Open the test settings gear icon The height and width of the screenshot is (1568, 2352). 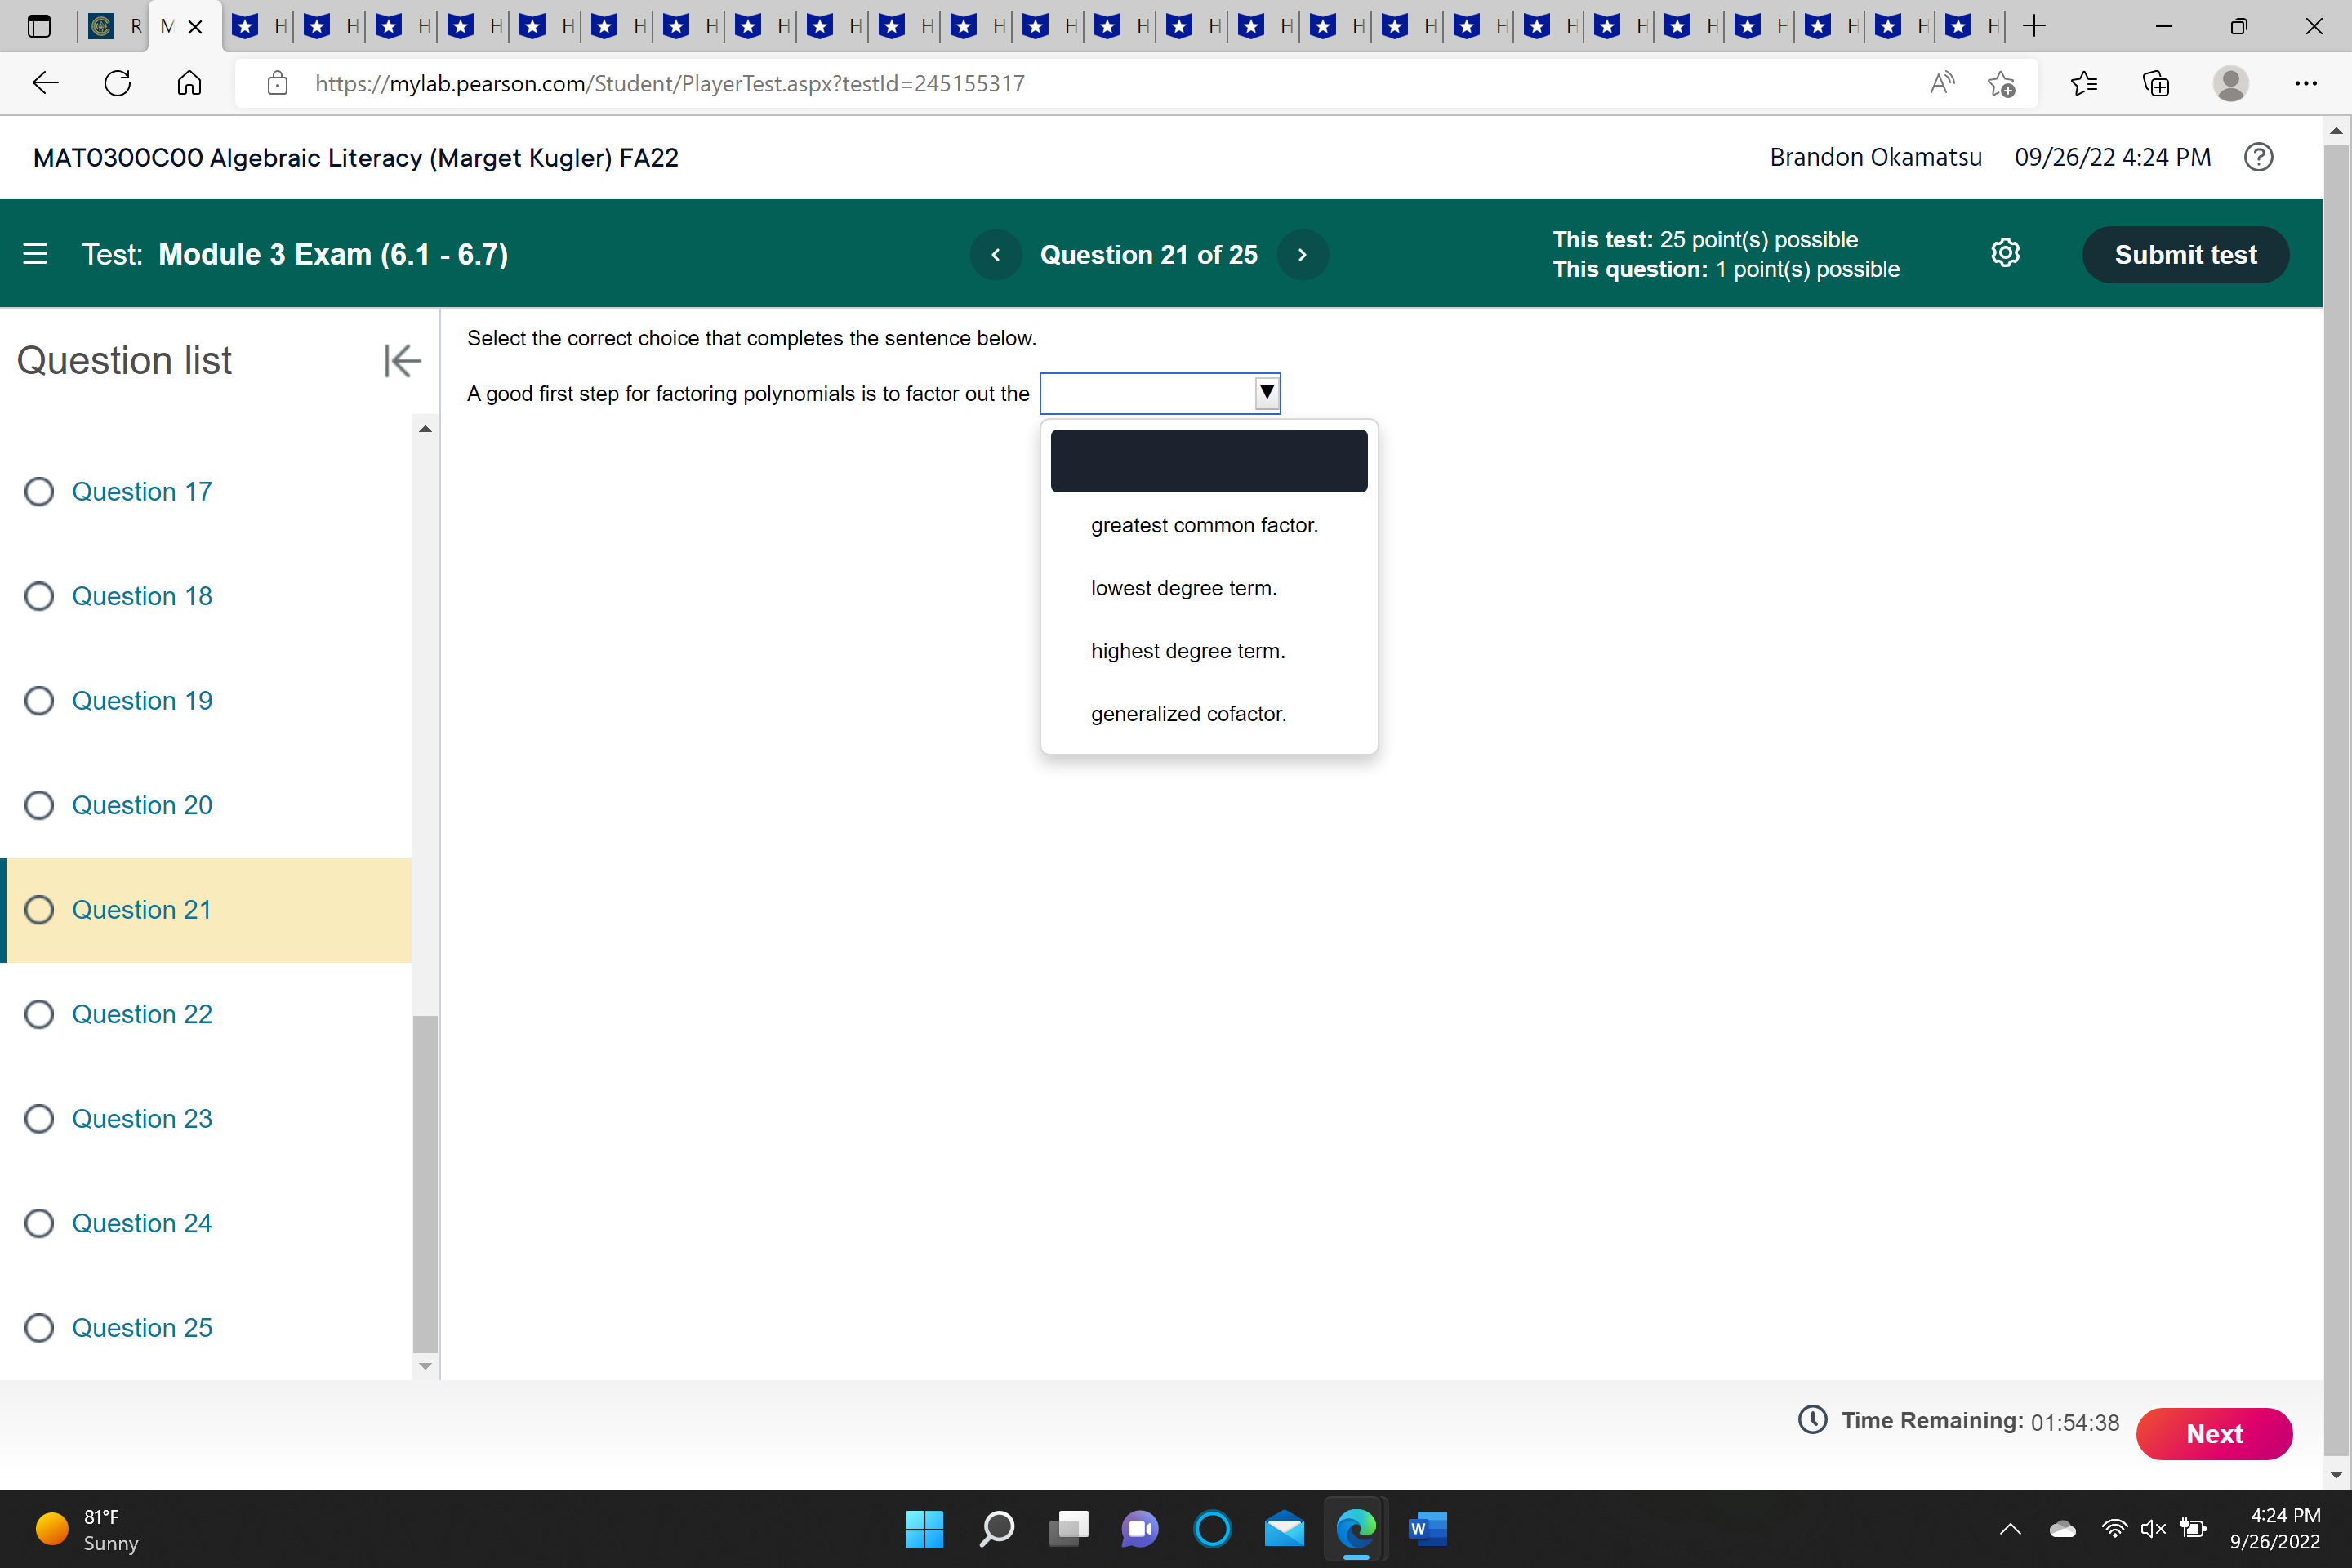[2005, 254]
